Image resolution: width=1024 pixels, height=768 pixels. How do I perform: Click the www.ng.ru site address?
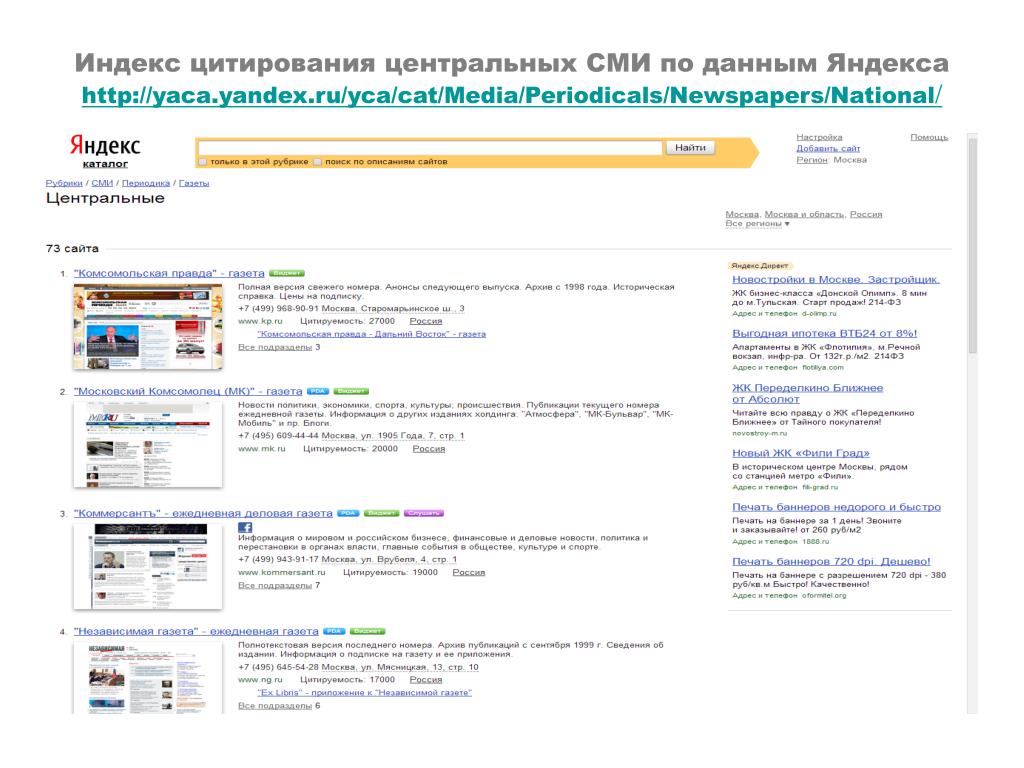tap(260, 680)
